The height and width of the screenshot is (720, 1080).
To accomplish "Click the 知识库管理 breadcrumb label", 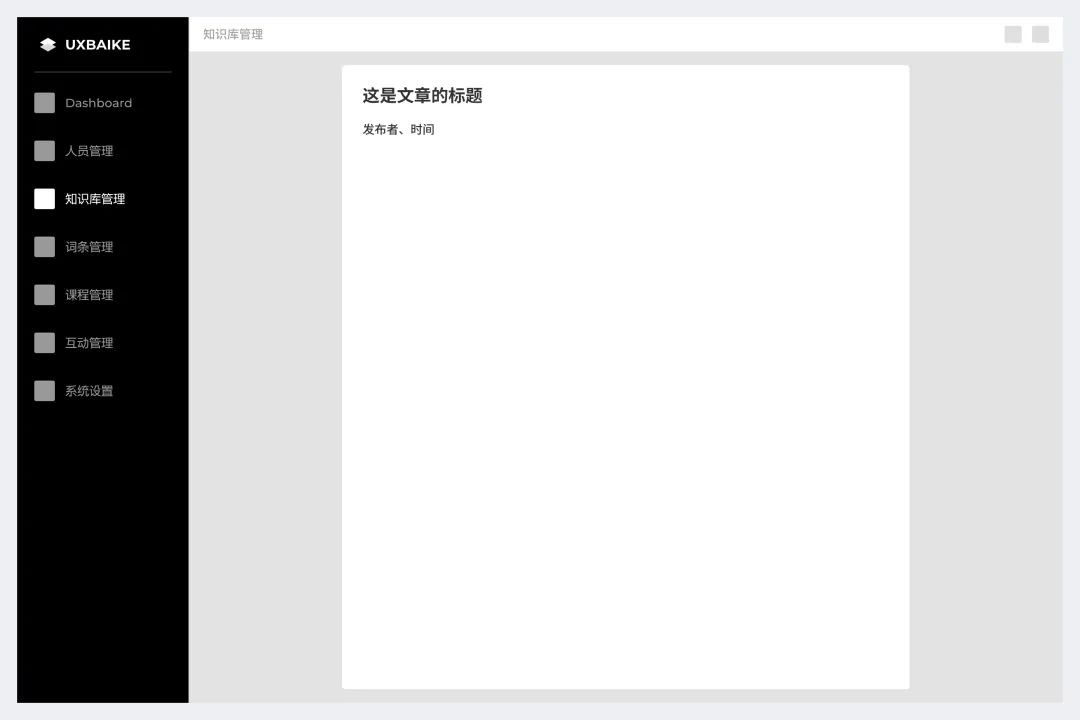I will (x=231, y=33).
